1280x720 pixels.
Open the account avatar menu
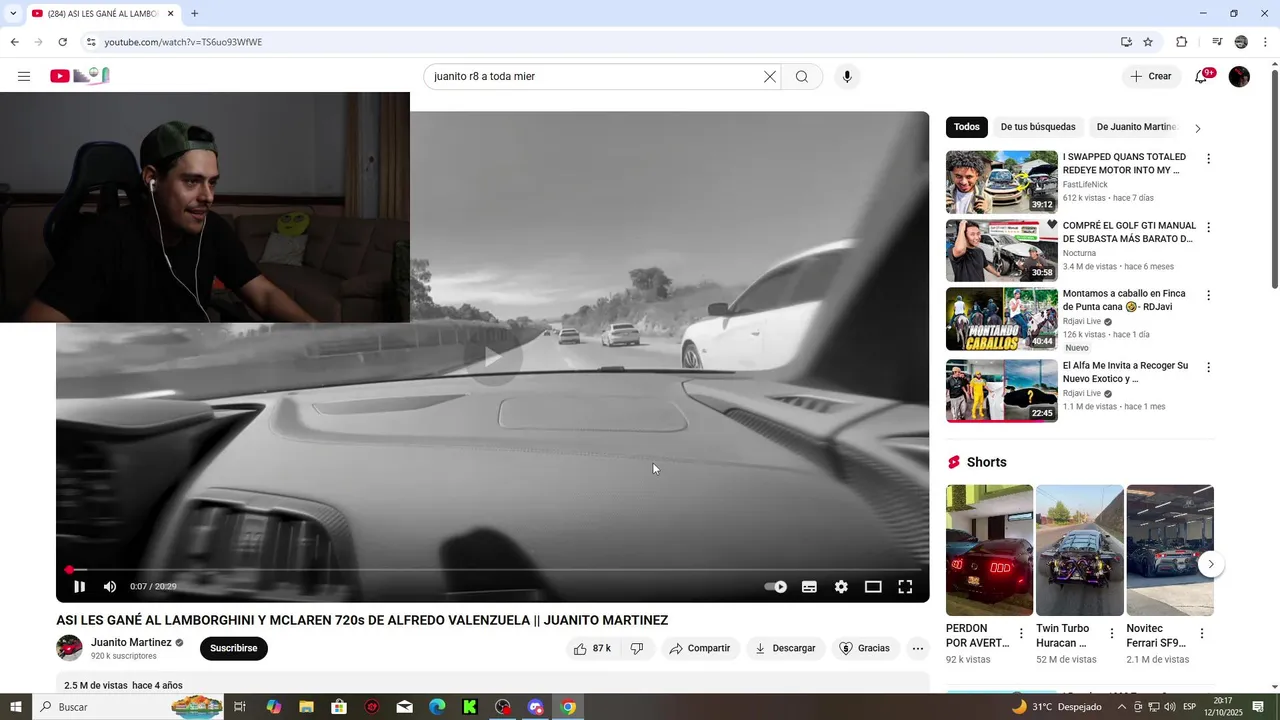(1239, 77)
